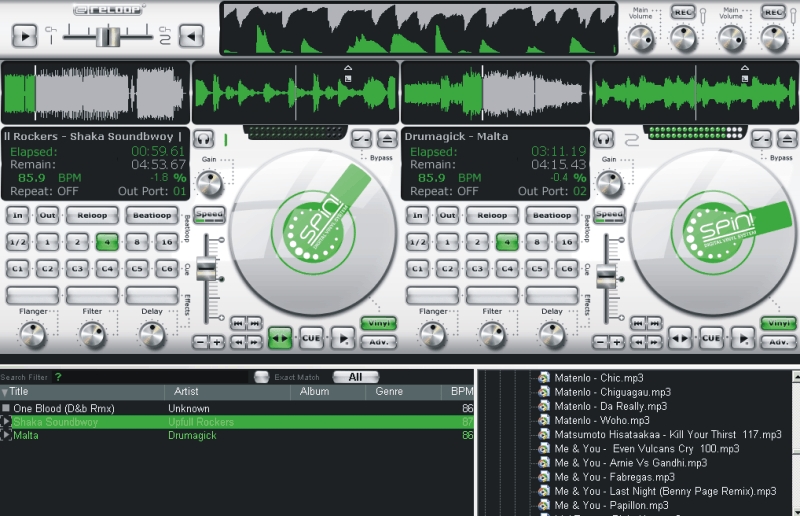This screenshot has height=516, width=800.
Task: Toggle the Speed button on the right deck
Action: pos(608,215)
